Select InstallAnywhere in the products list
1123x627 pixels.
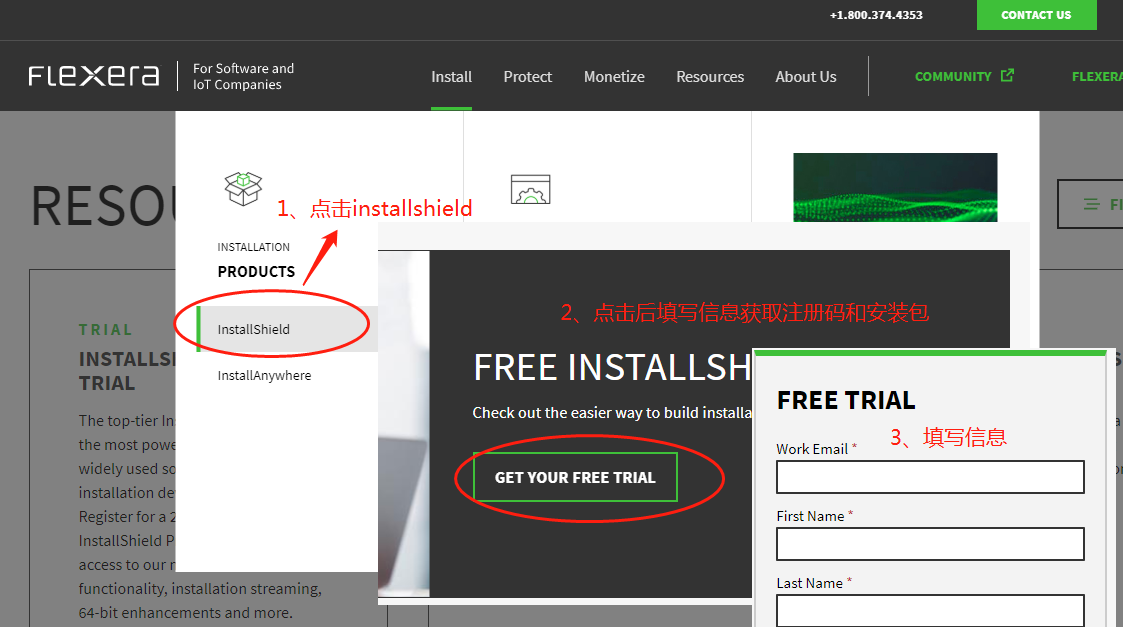[264, 375]
